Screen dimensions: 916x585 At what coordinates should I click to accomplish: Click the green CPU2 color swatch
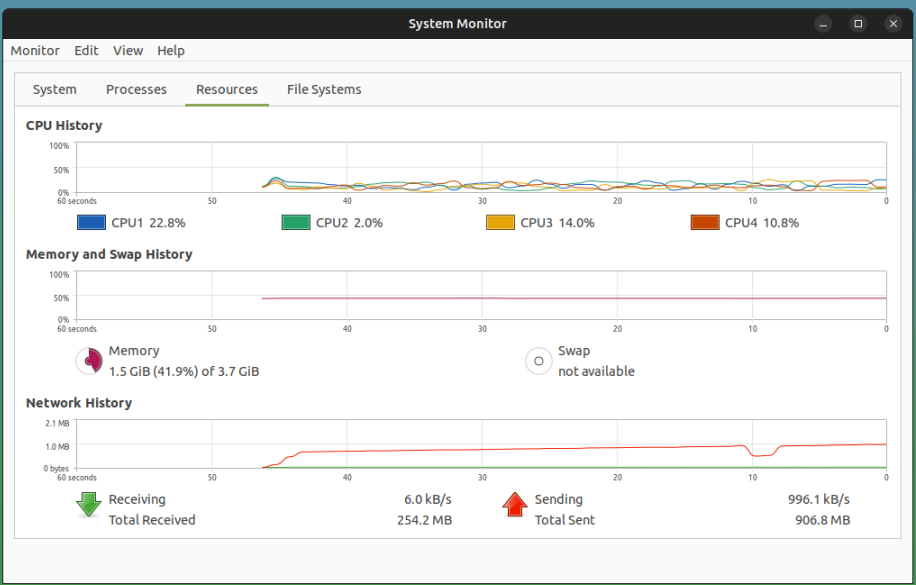pos(296,222)
